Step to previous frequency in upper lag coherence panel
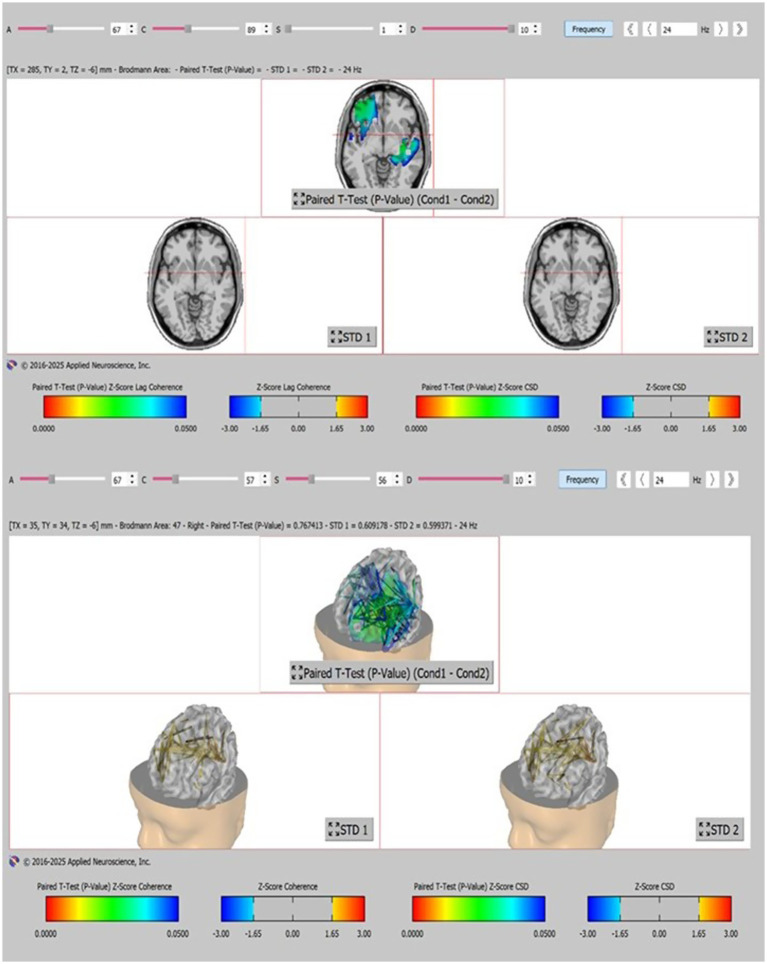 650,29
